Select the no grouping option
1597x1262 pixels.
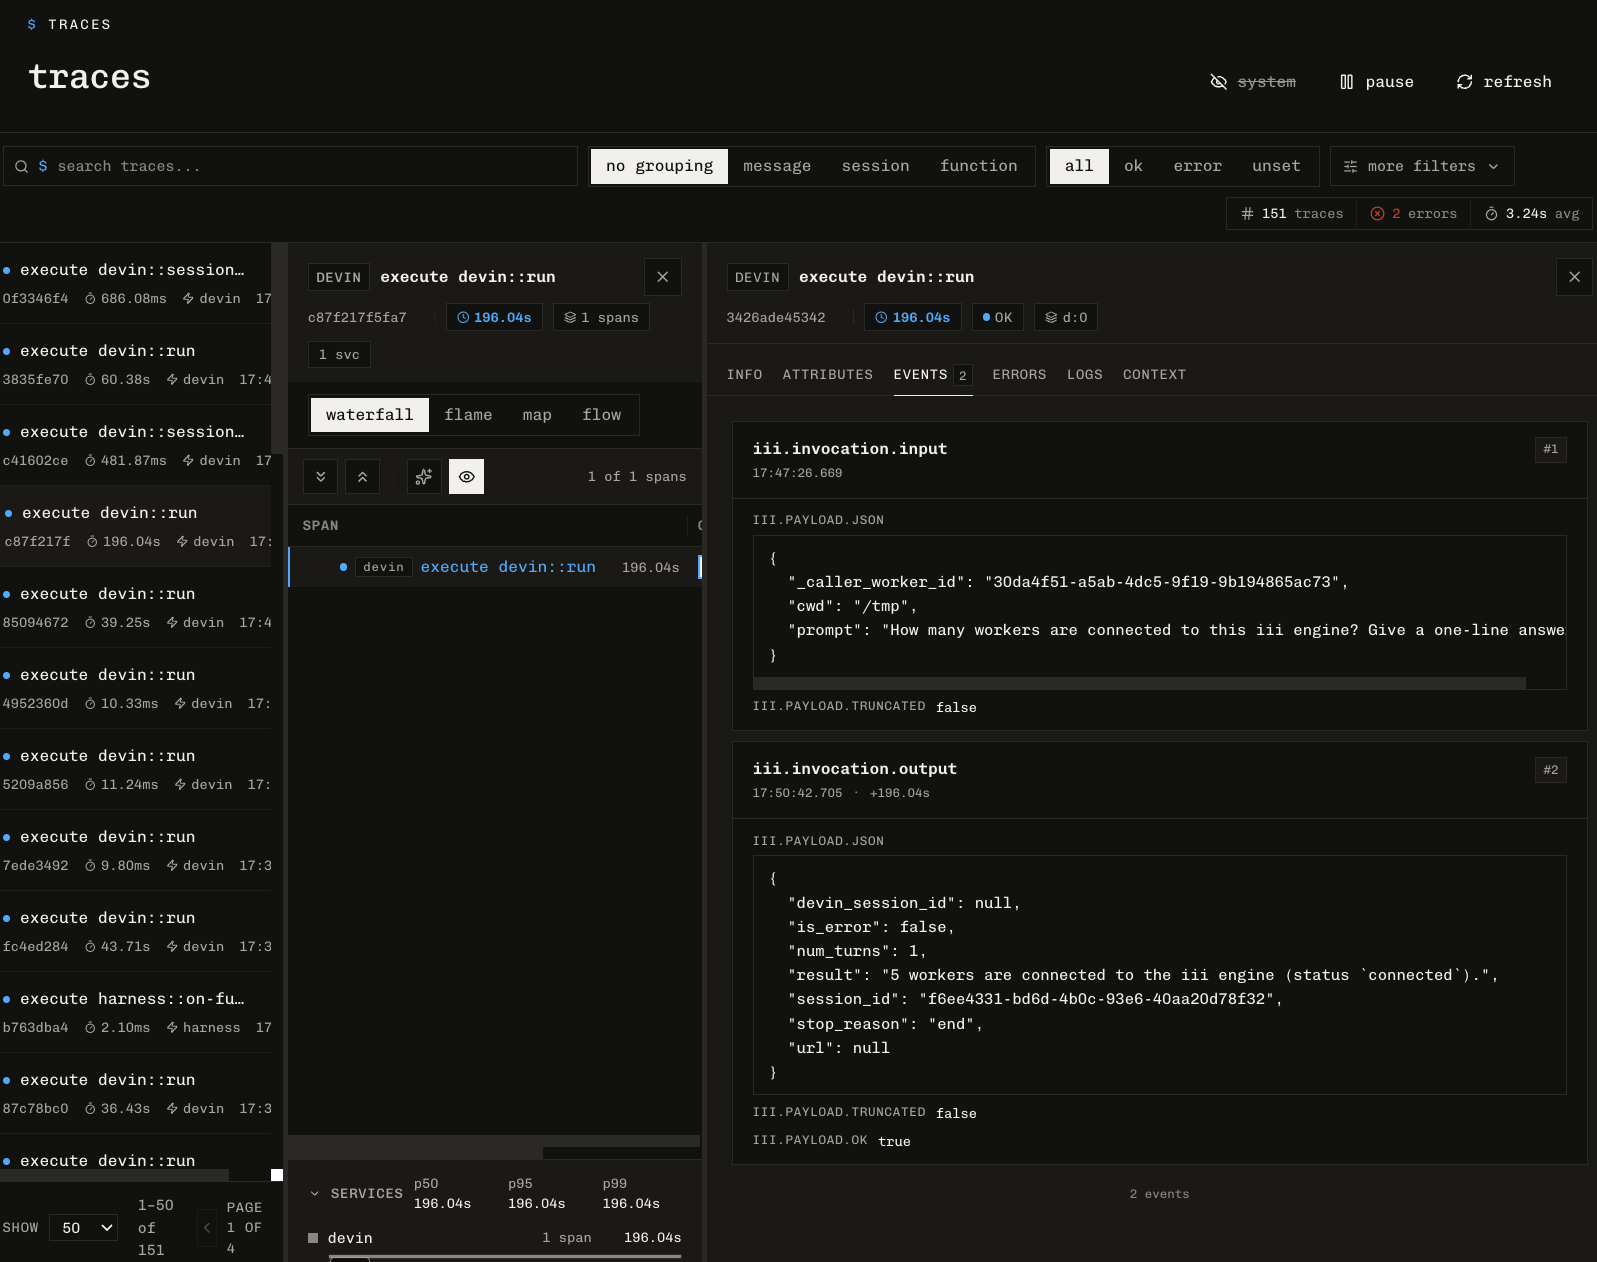tap(659, 166)
